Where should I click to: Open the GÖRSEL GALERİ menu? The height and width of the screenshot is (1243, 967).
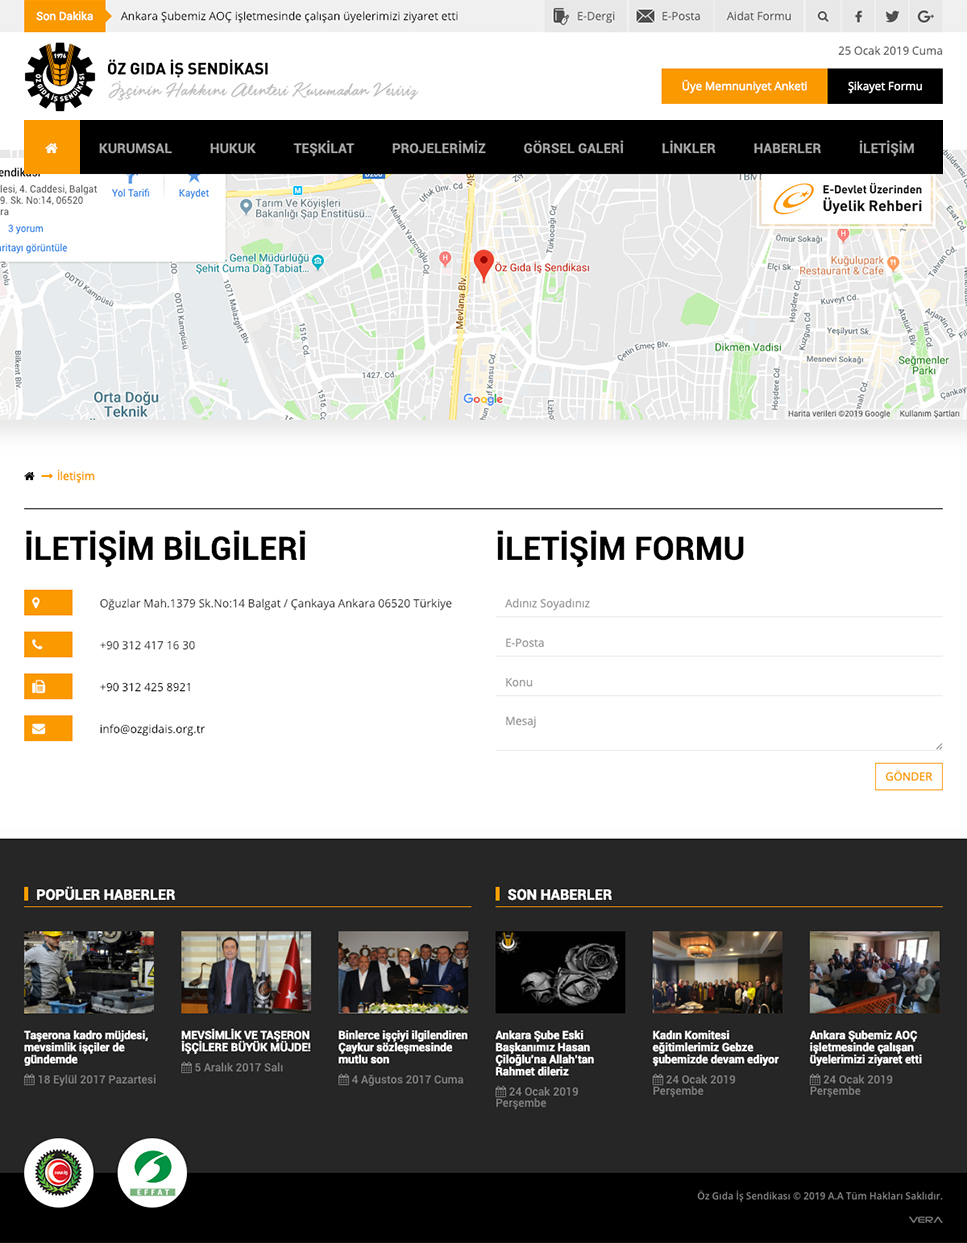[x=574, y=148]
